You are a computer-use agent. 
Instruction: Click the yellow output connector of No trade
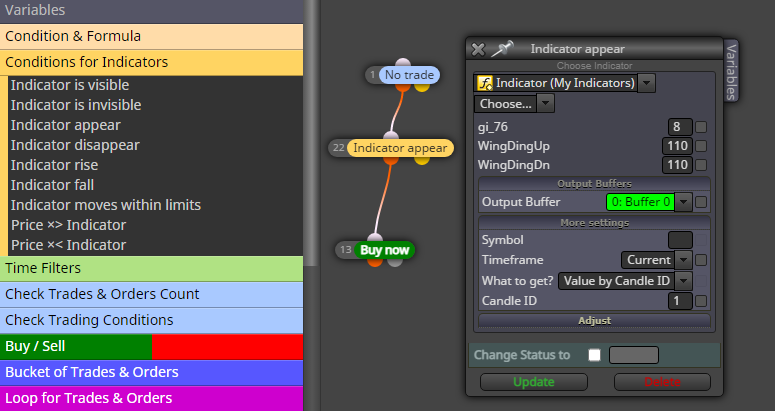pyautogui.click(x=422, y=86)
